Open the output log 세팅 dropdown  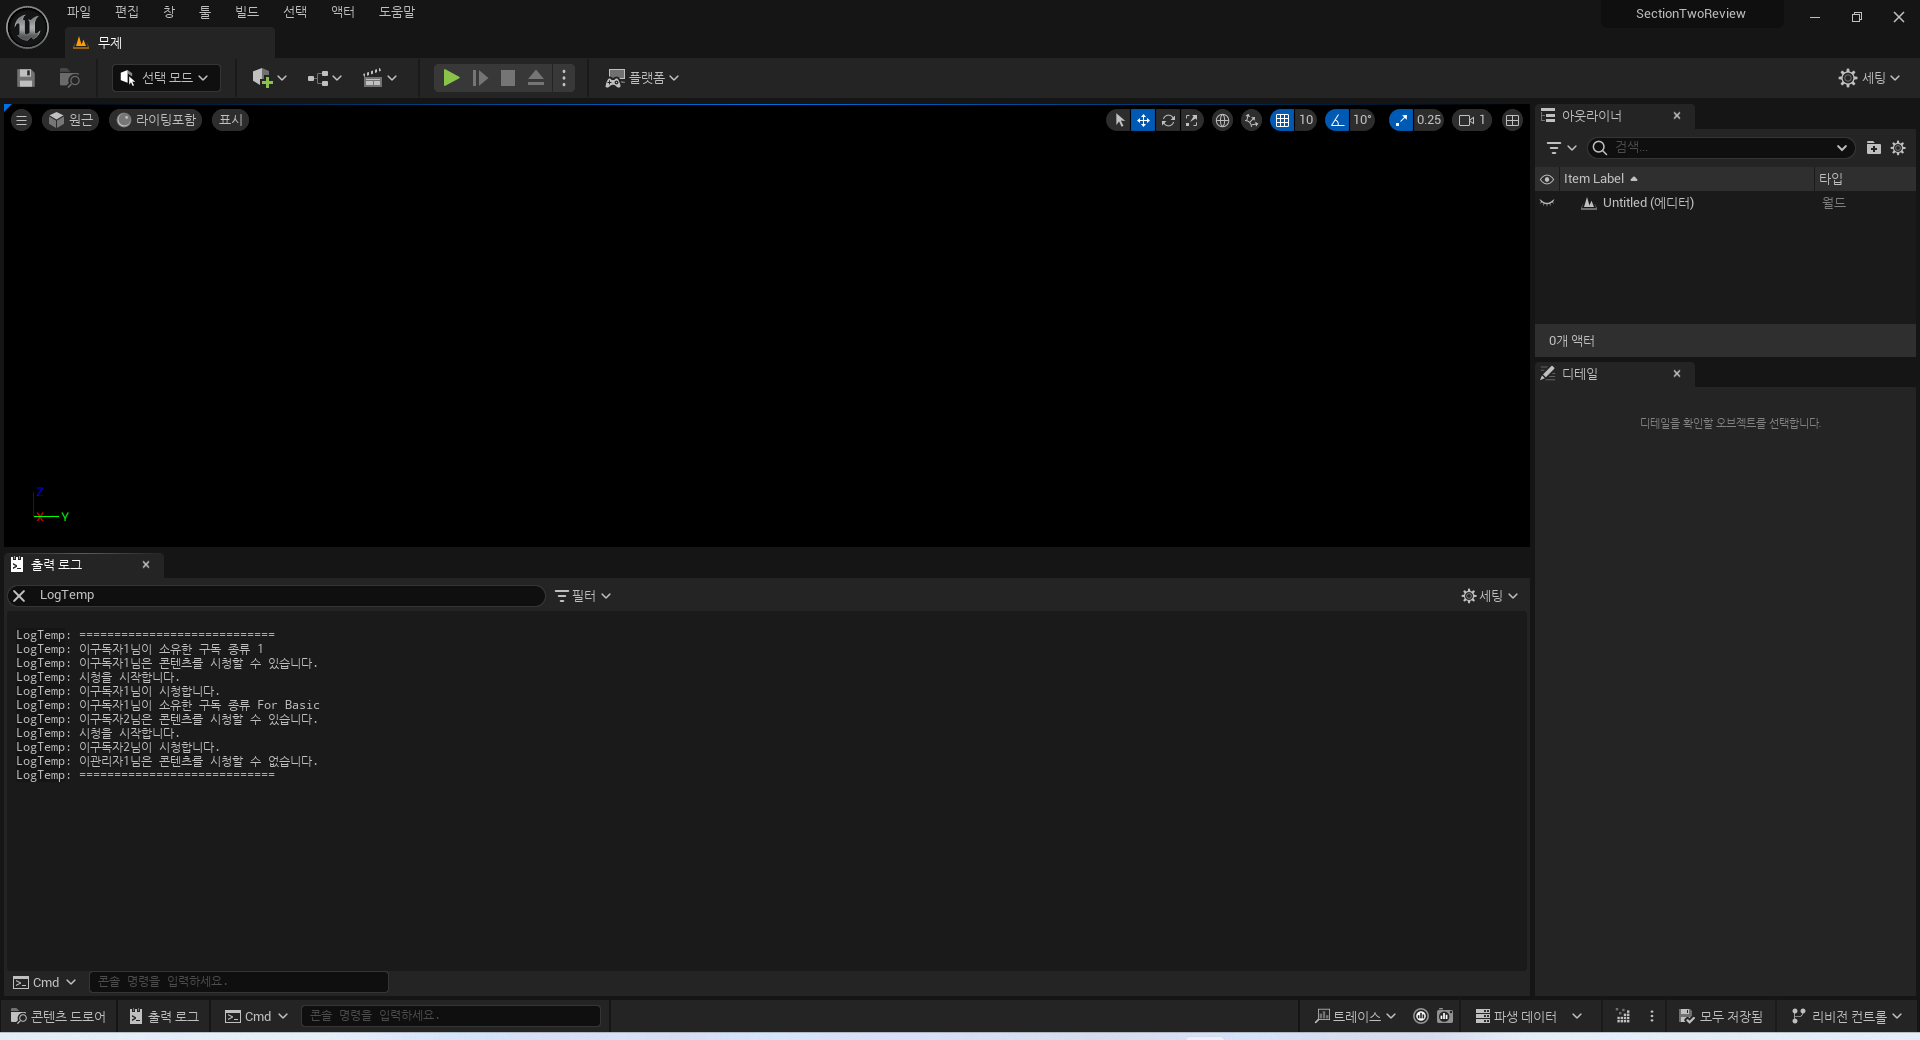click(1490, 596)
